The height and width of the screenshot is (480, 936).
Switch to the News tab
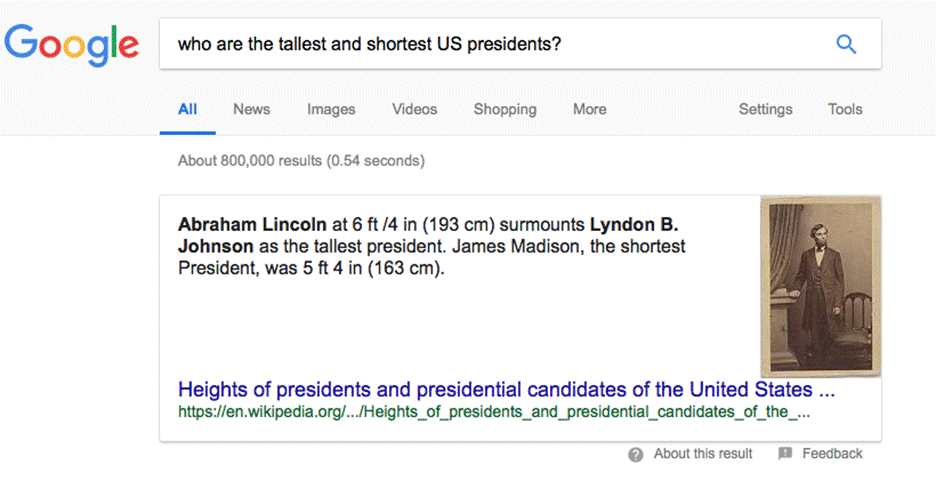[x=251, y=109]
